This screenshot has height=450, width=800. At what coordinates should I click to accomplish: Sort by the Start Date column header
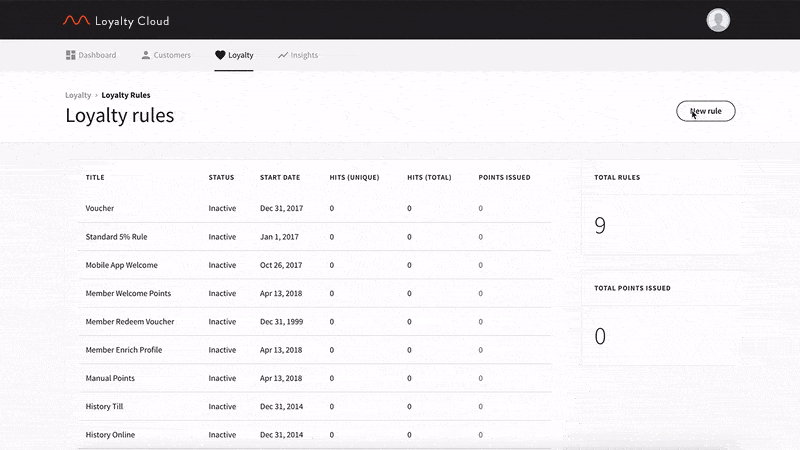tap(280, 178)
